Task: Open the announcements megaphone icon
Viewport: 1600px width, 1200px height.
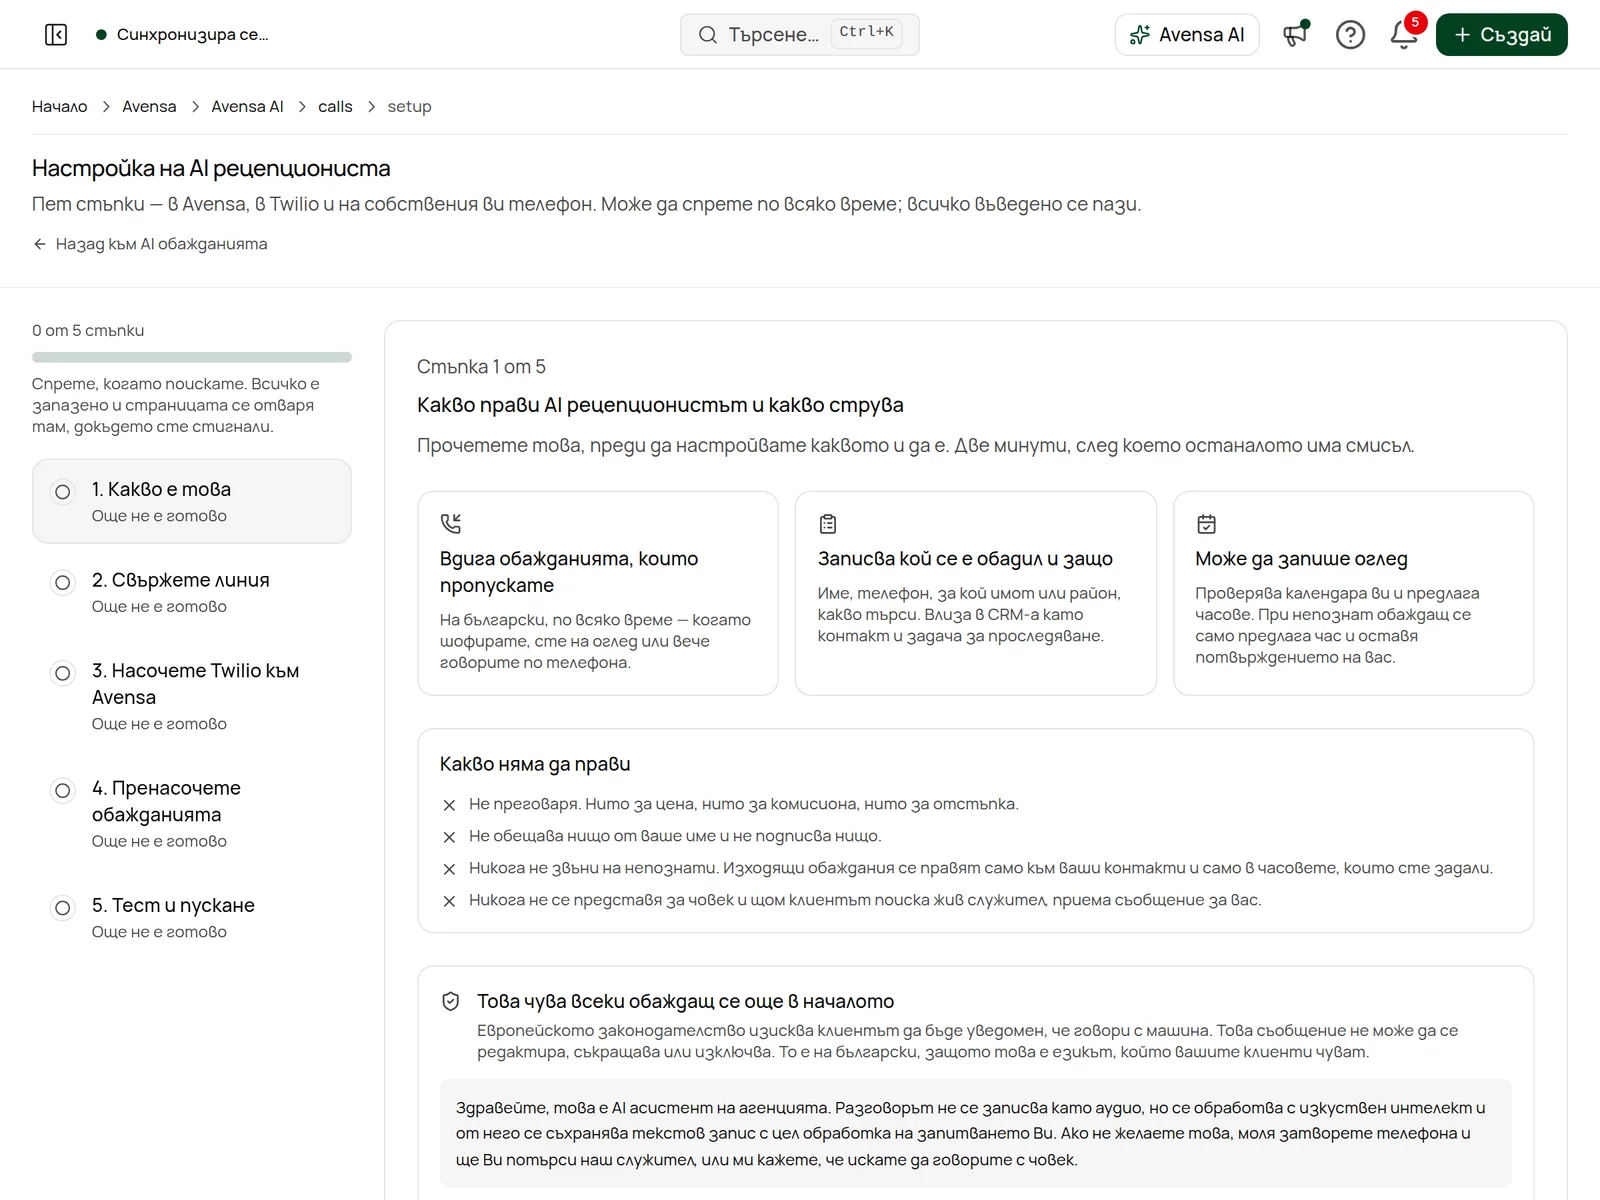Action: (1296, 35)
